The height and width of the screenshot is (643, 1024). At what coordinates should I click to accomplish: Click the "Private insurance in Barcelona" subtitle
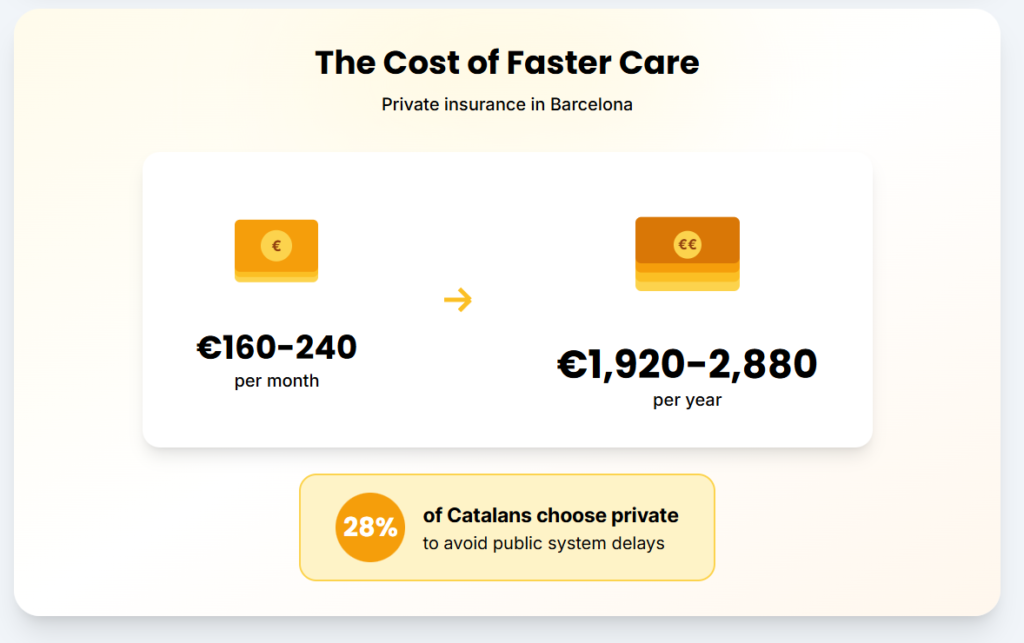coord(507,104)
